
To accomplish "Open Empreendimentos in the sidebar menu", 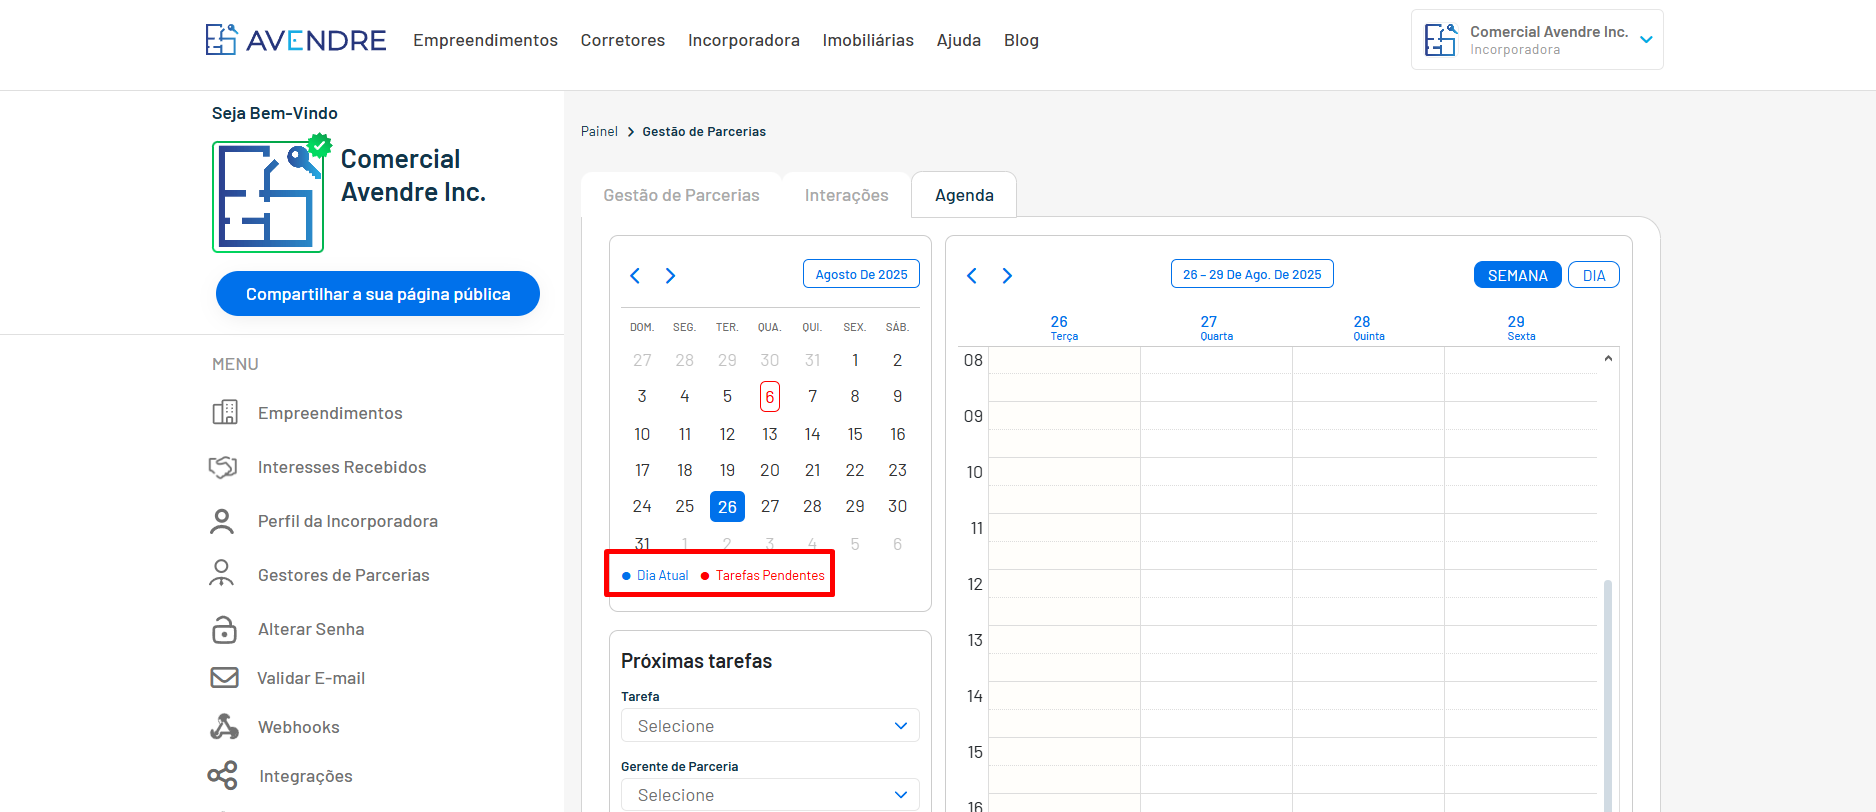I will pos(330,413).
